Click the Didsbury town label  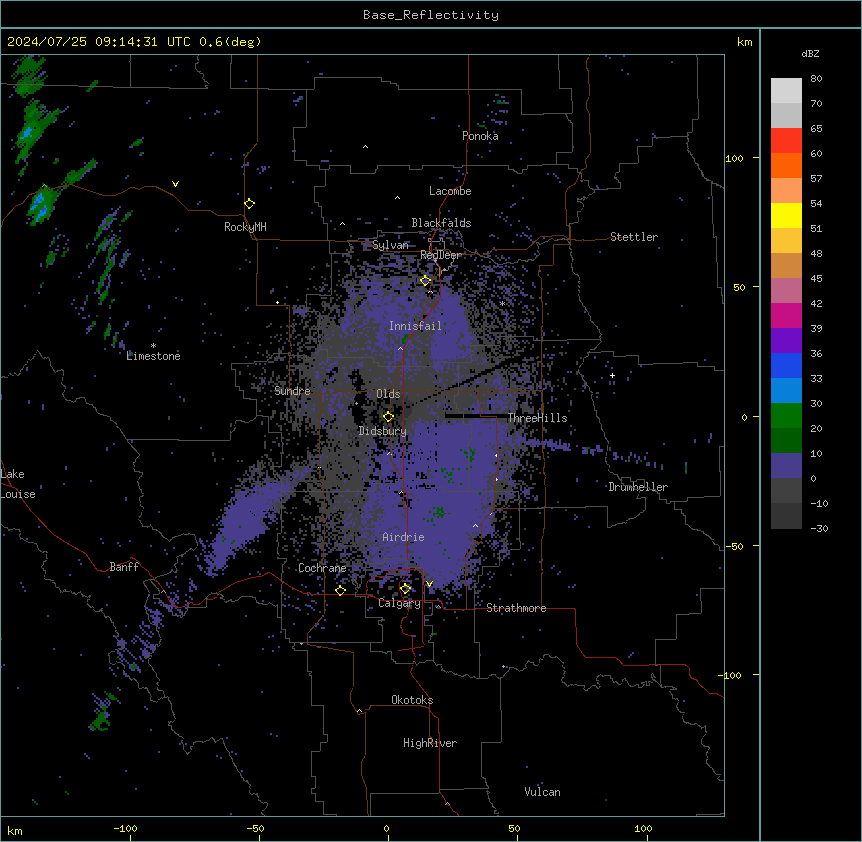[x=382, y=431]
